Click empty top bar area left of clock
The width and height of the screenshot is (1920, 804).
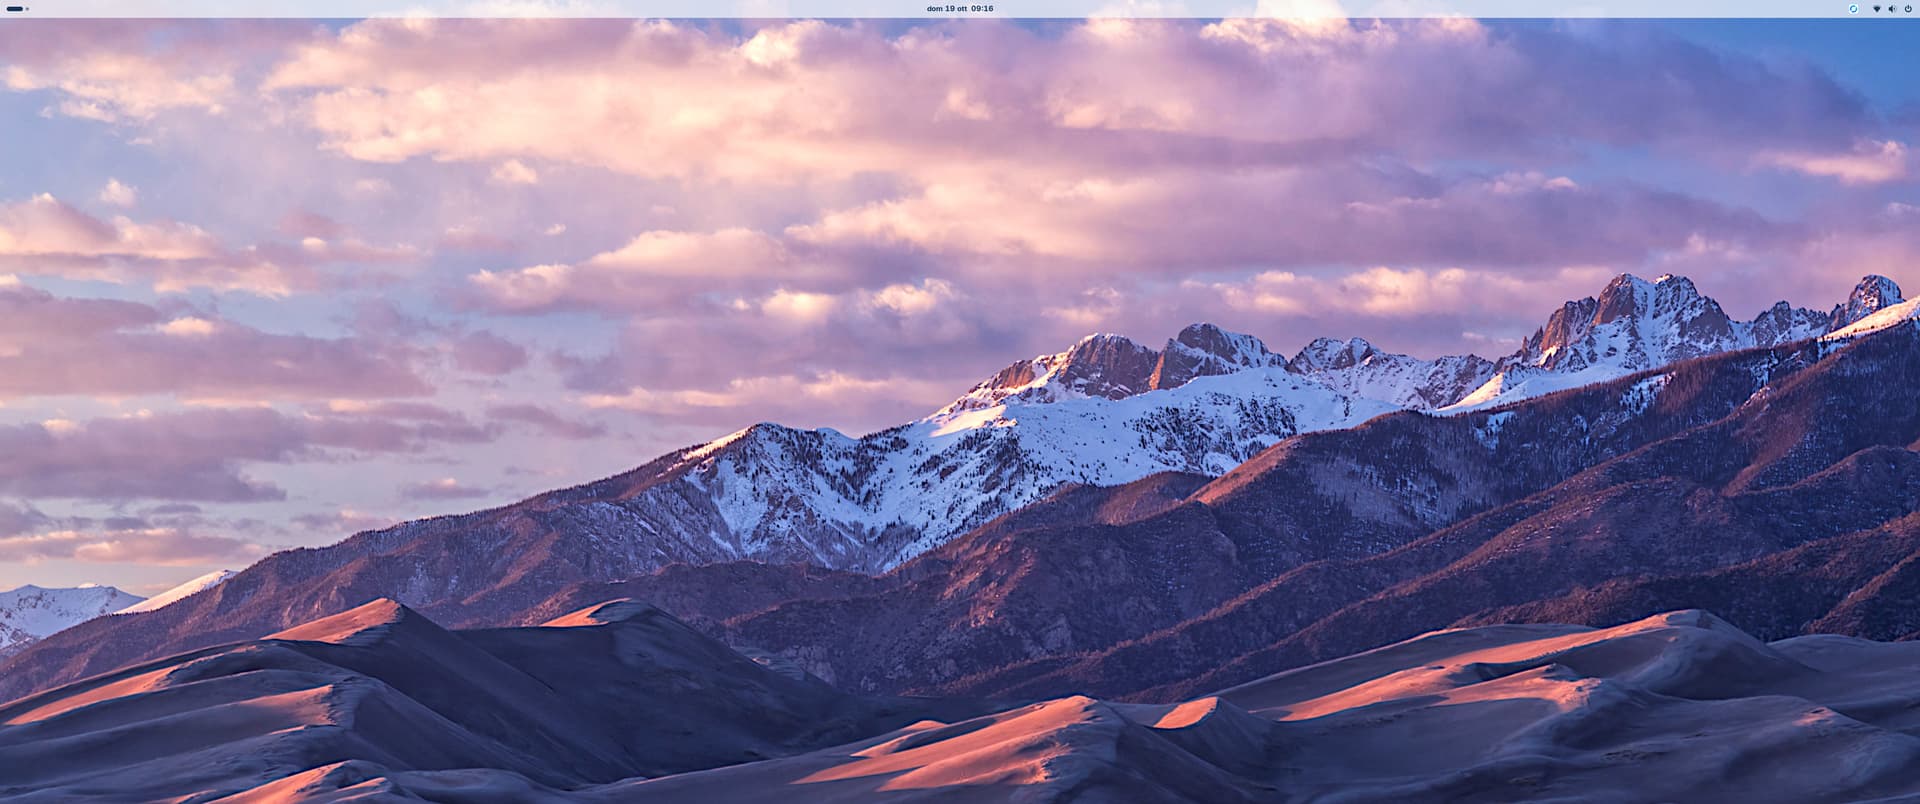500,8
